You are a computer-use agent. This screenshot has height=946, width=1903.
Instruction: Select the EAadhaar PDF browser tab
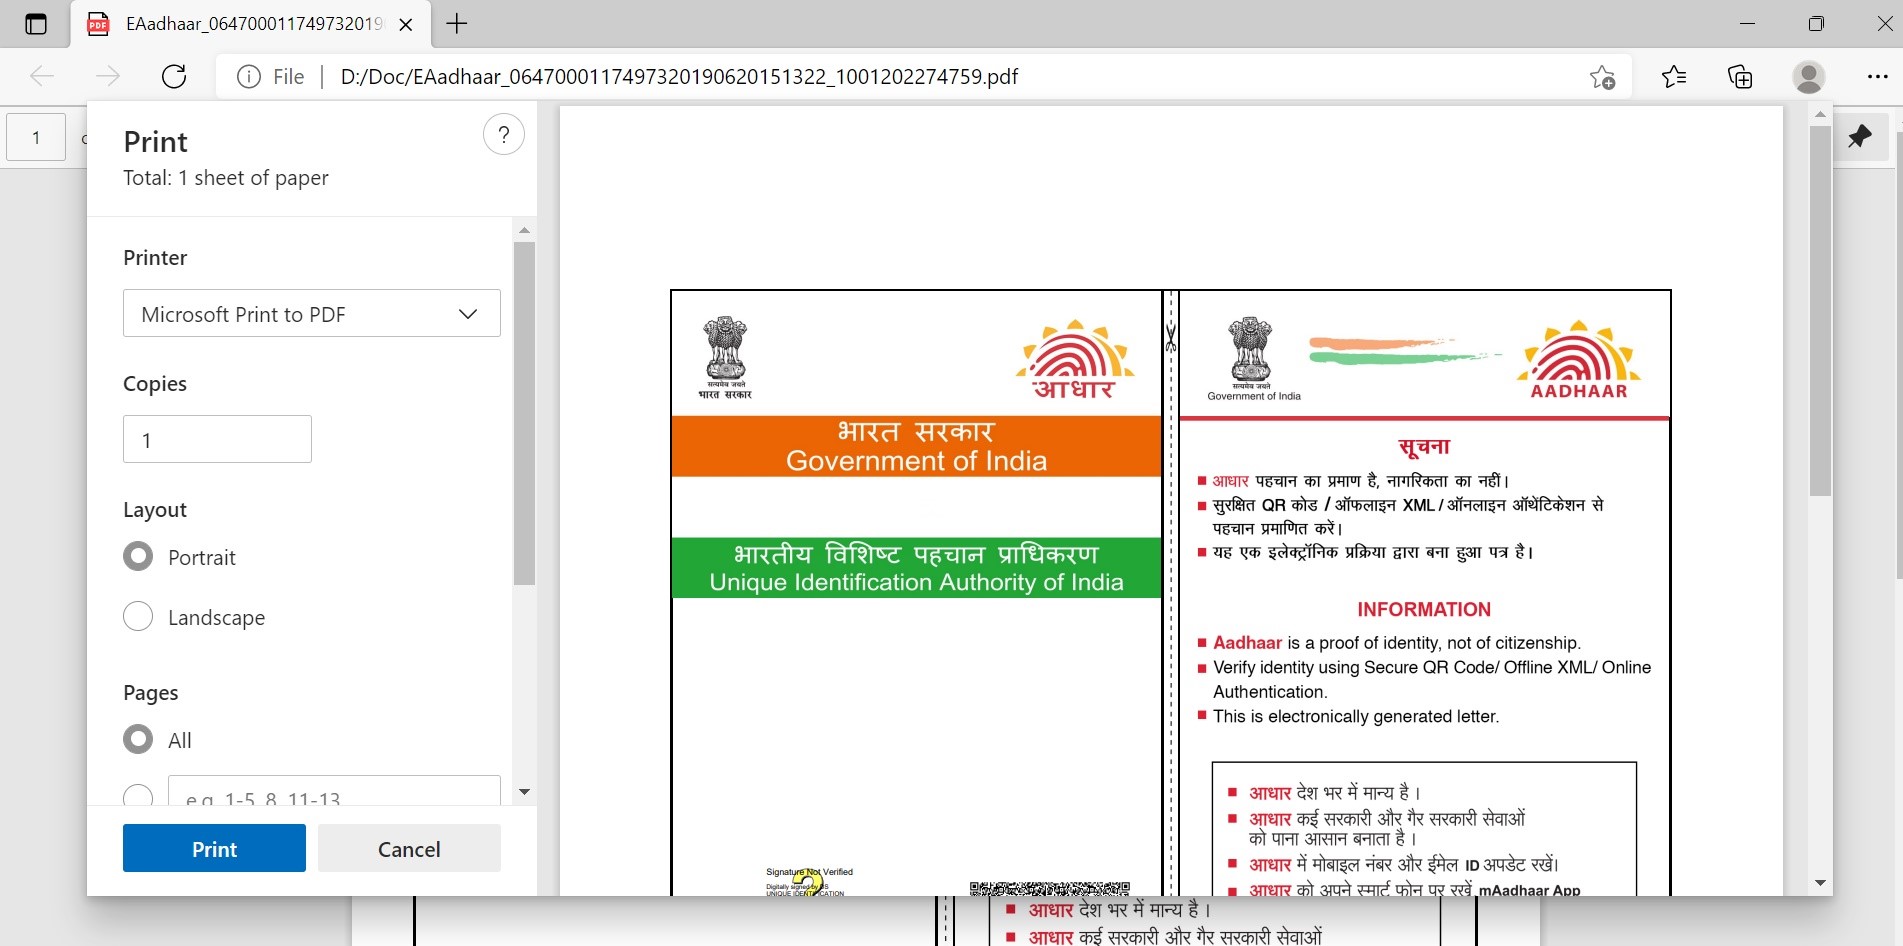point(250,24)
